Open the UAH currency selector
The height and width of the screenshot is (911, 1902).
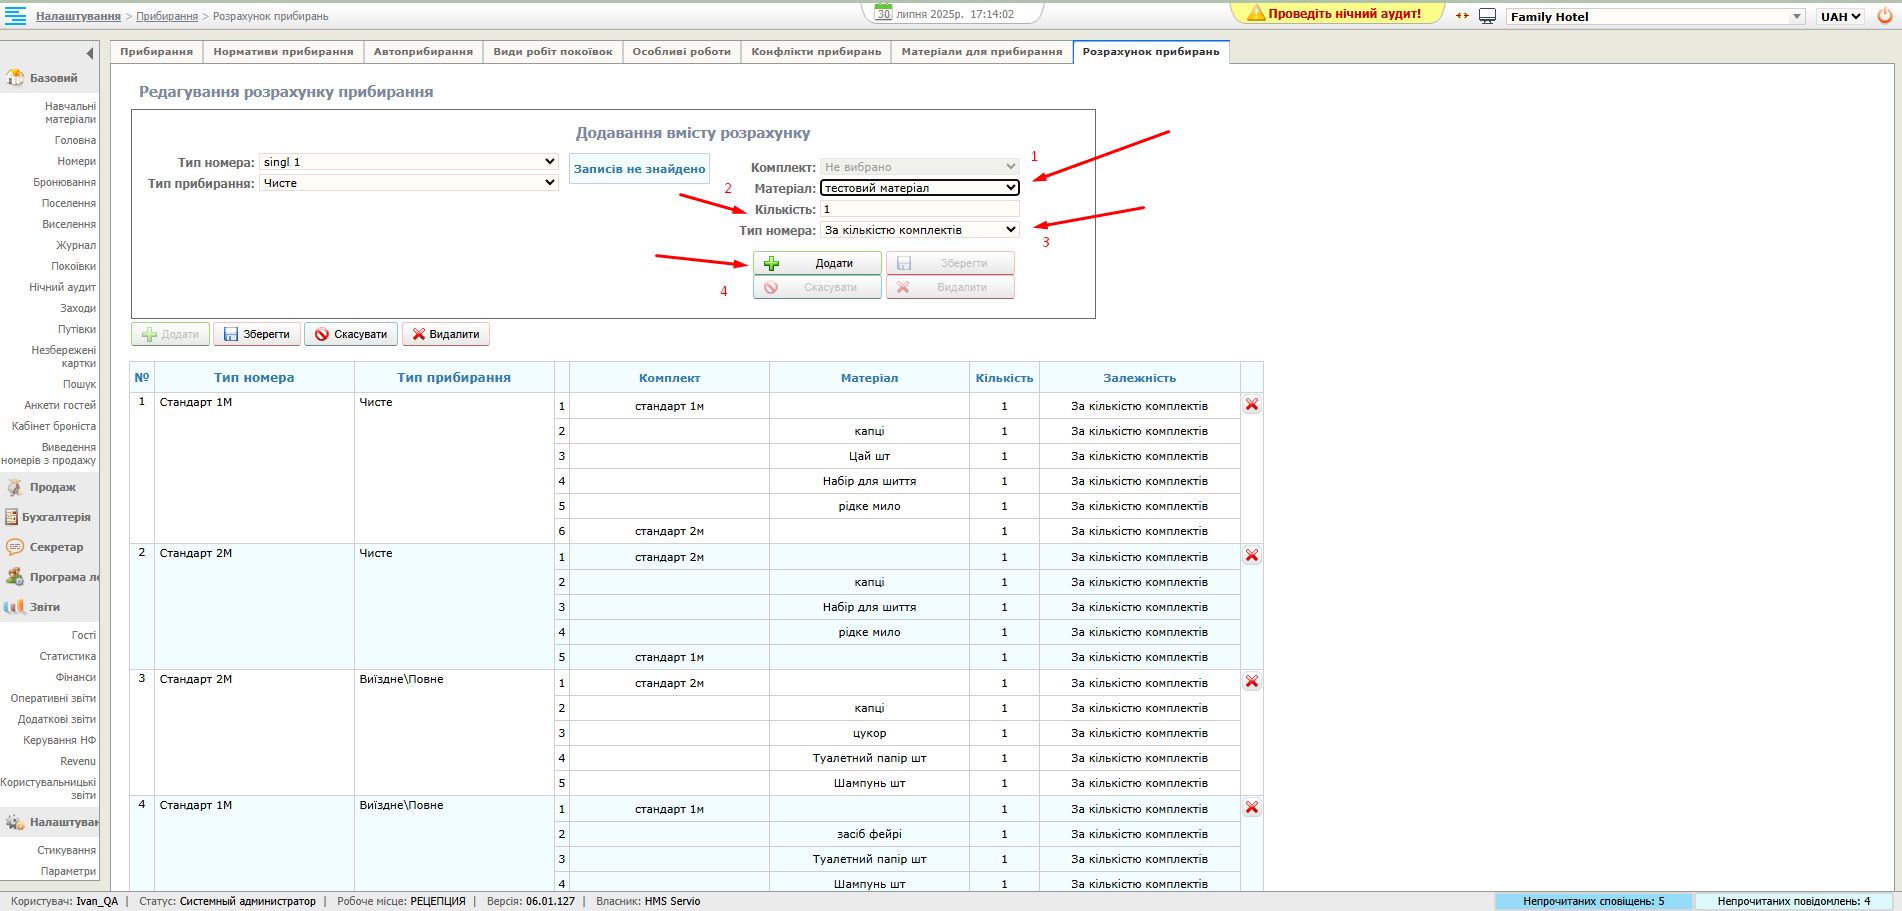point(1840,16)
